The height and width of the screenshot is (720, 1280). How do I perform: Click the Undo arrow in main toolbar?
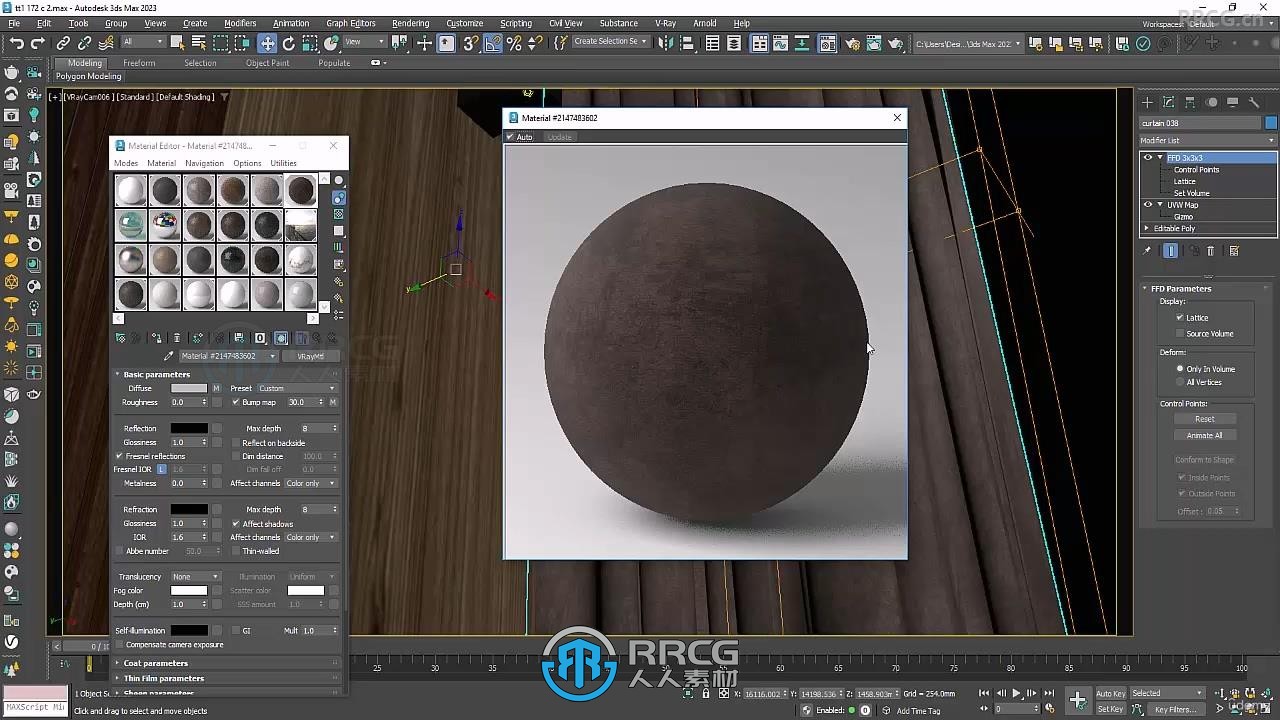coord(17,43)
